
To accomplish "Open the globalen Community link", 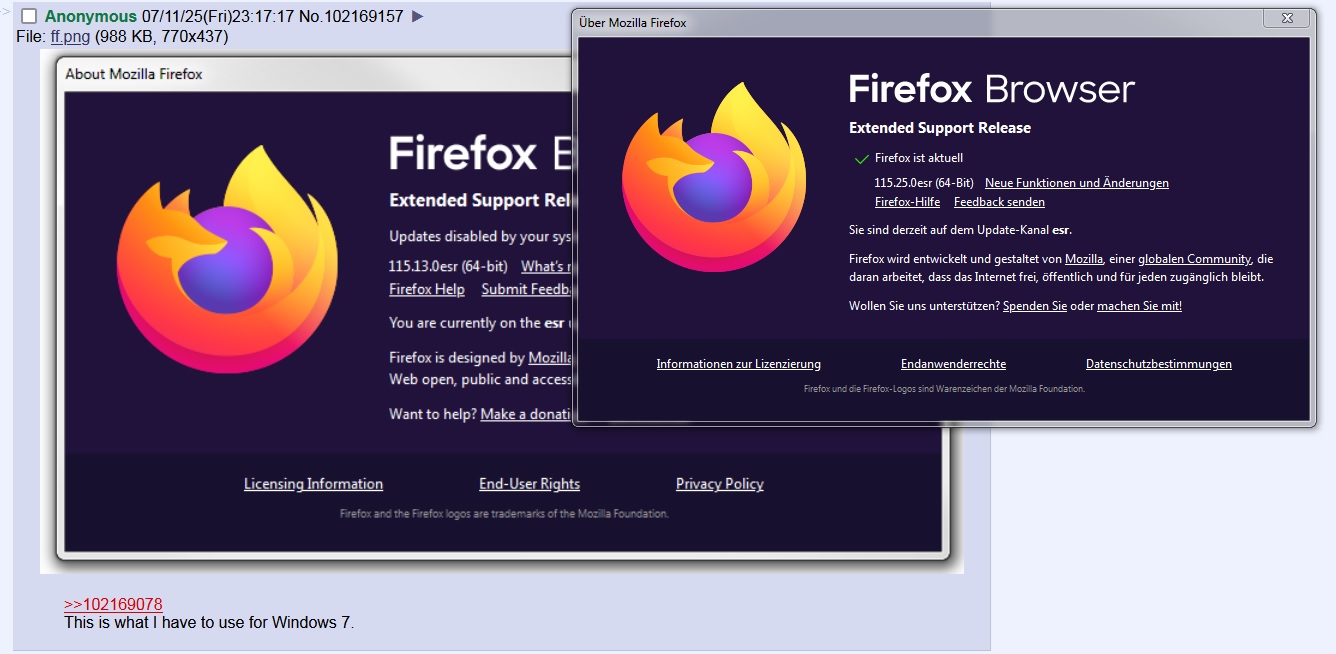I will point(1195,259).
